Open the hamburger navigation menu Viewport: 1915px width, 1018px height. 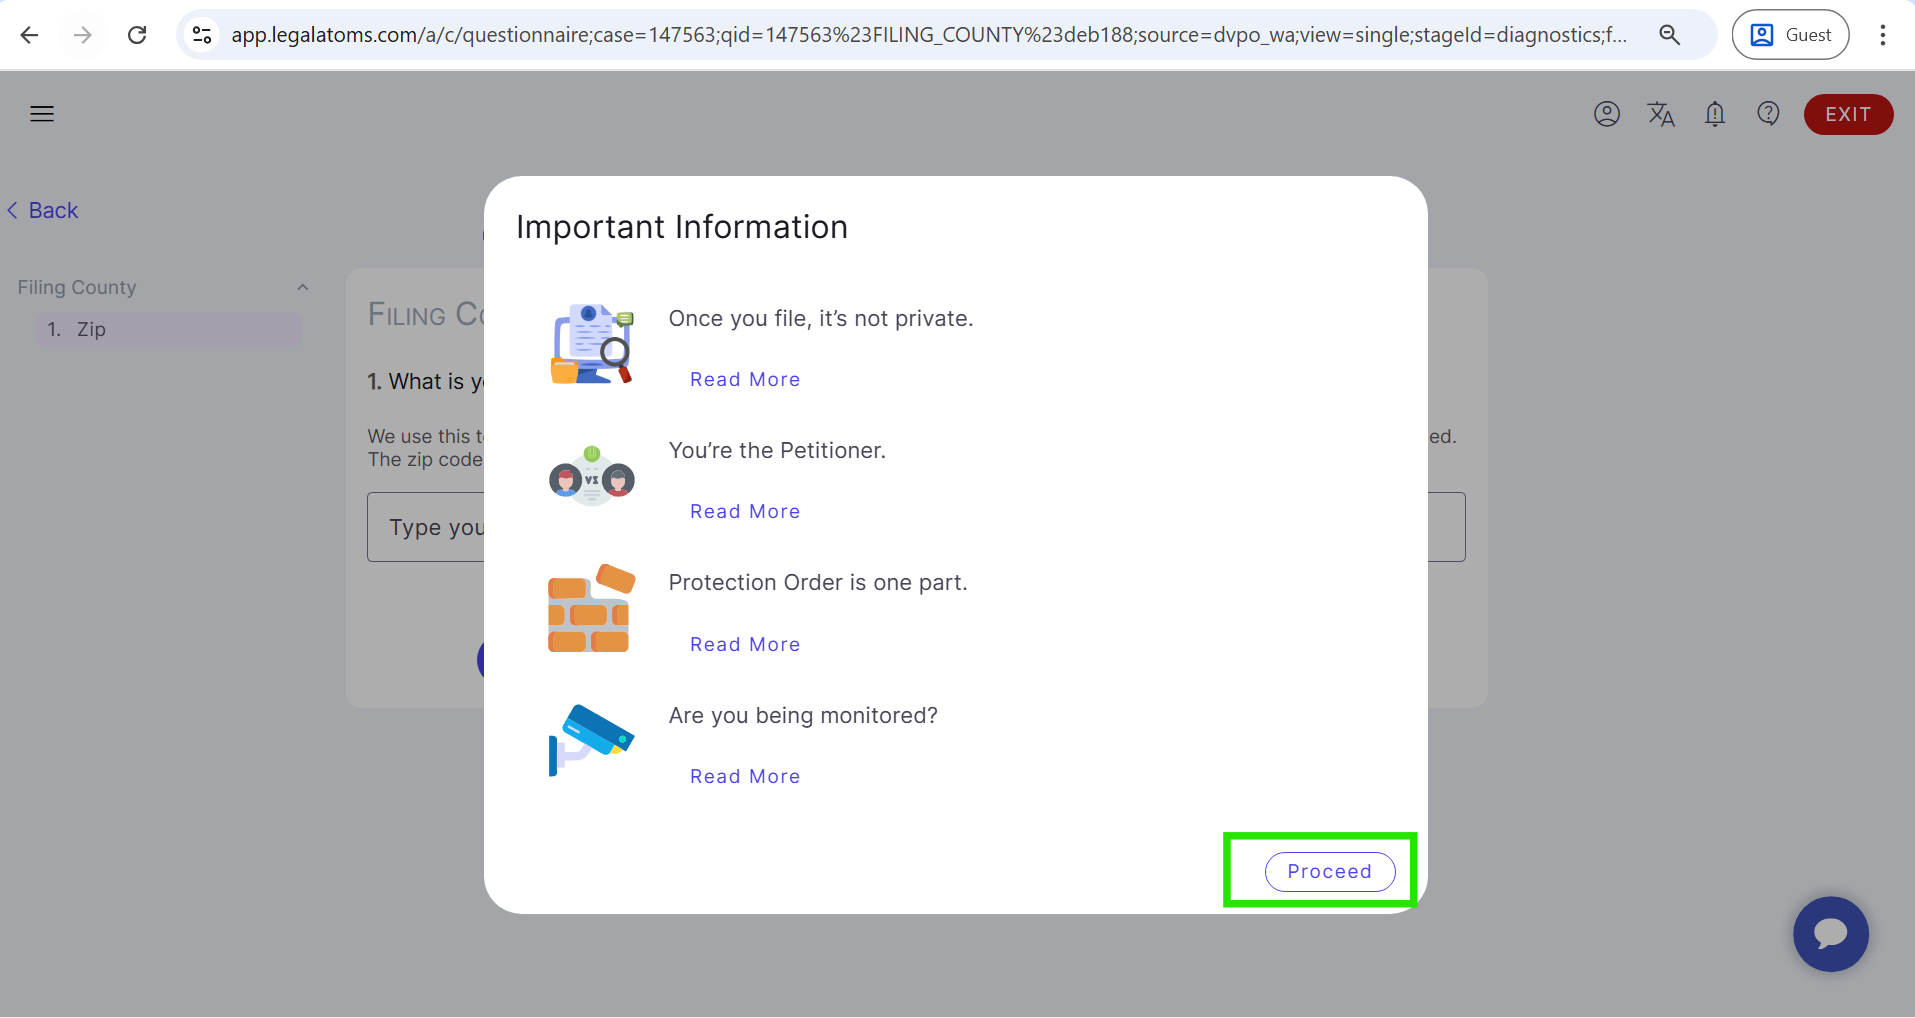42,114
